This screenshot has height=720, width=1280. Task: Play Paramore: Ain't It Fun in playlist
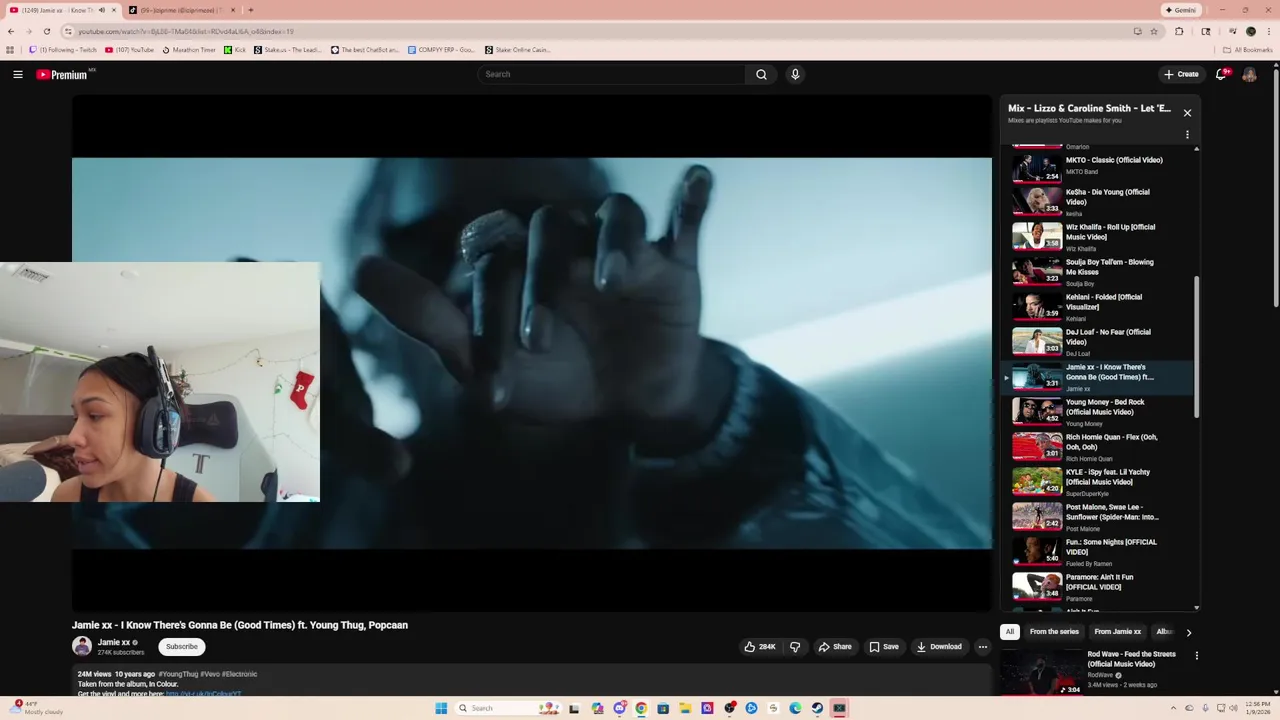pyautogui.click(x=1098, y=587)
